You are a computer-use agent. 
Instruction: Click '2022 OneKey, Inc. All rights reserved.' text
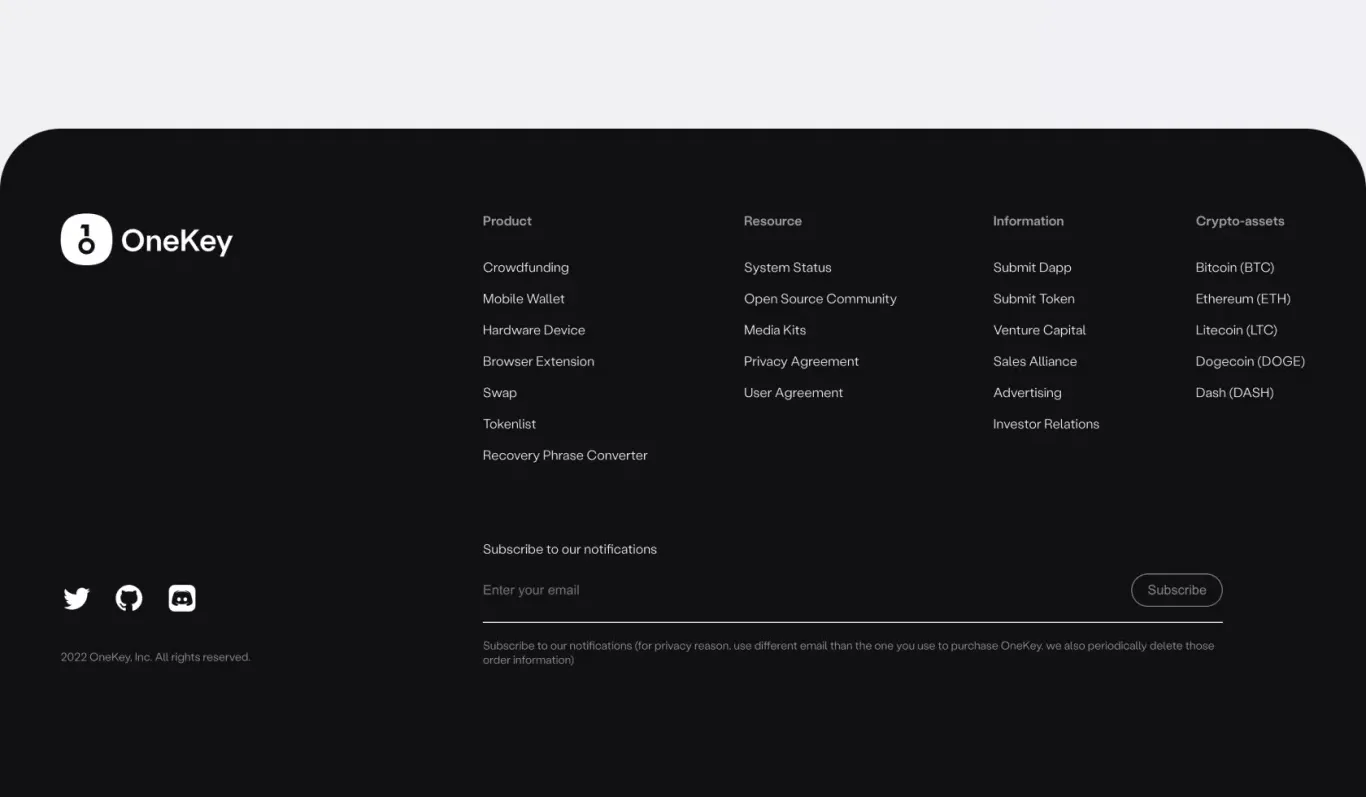click(x=155, y=657)
